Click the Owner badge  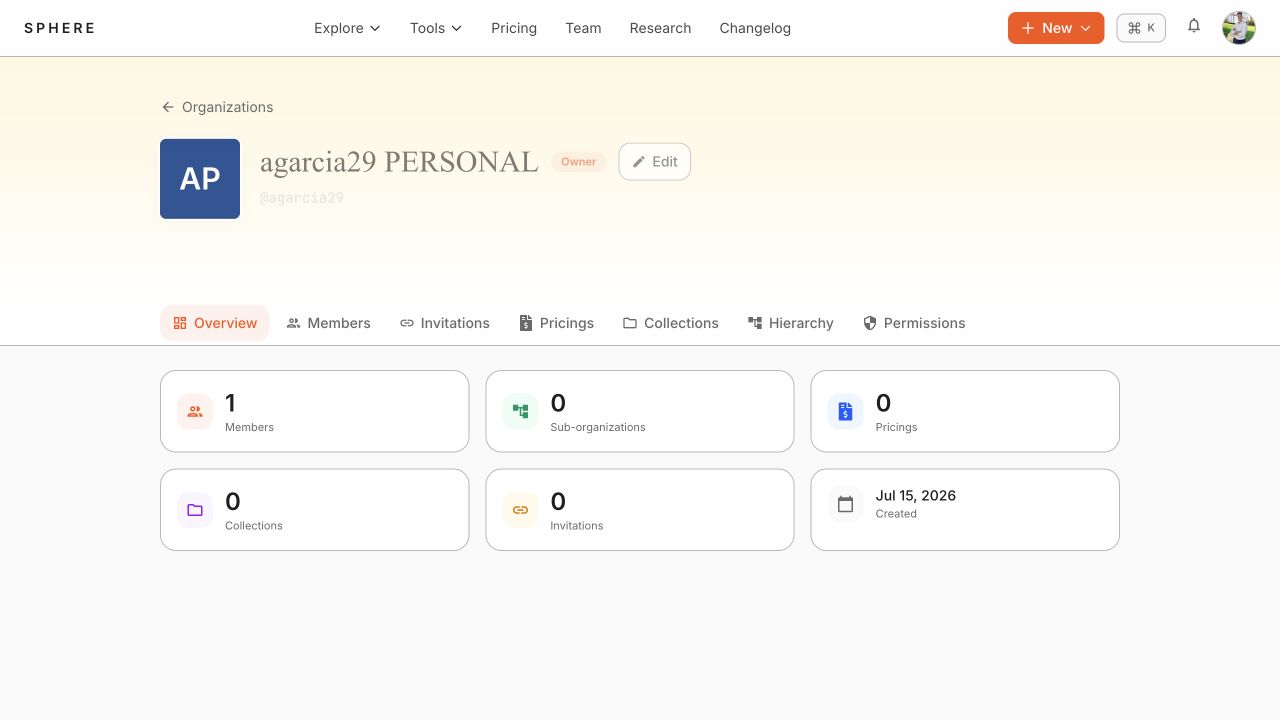pos(578,162)
